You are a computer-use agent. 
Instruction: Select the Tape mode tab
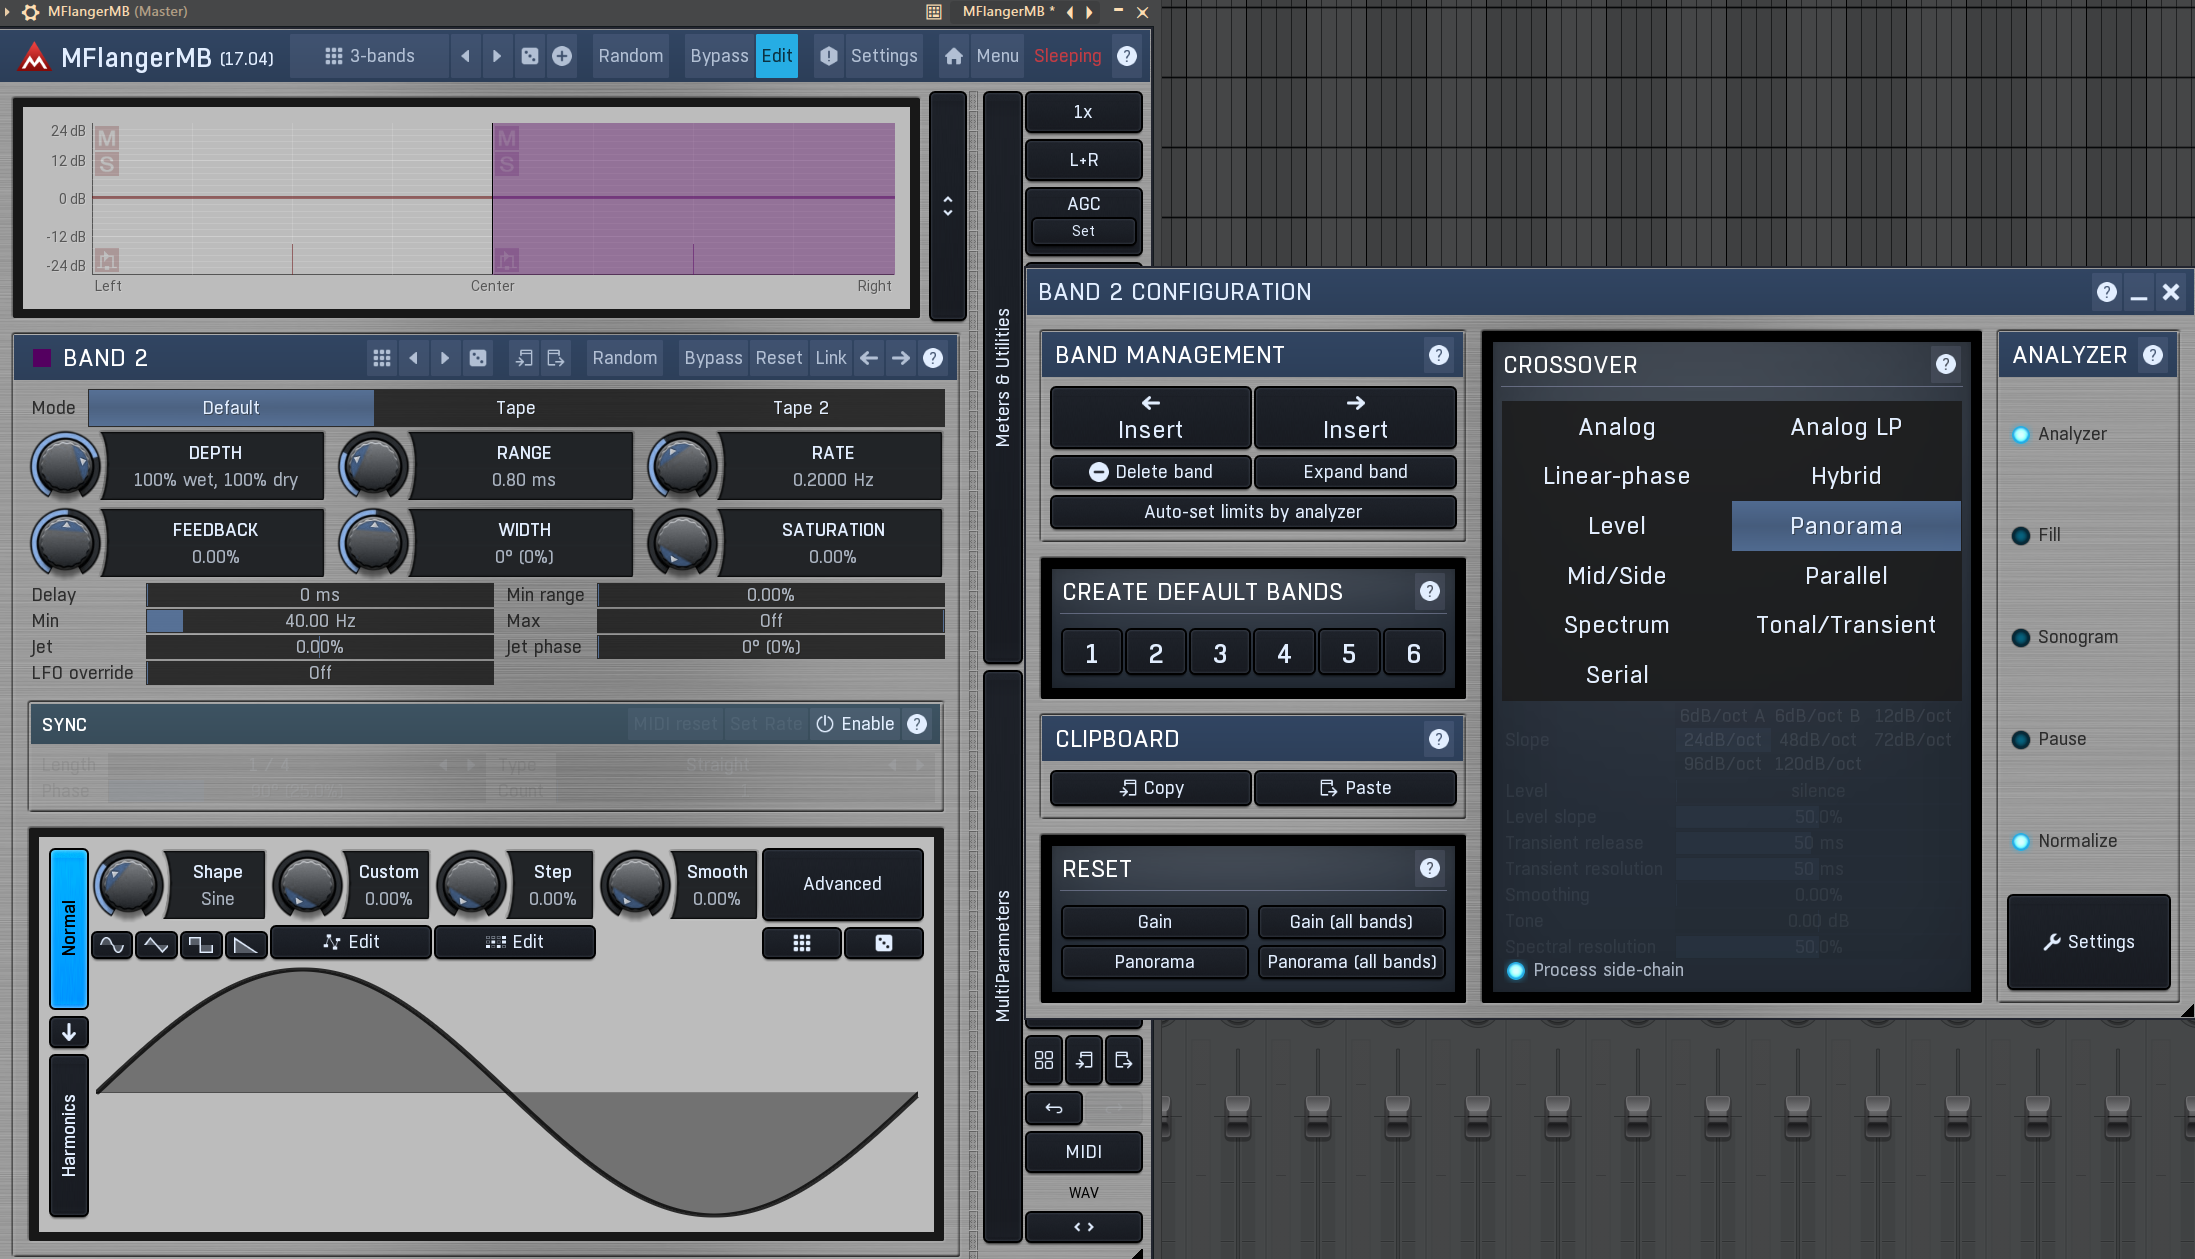click(516, 408)
